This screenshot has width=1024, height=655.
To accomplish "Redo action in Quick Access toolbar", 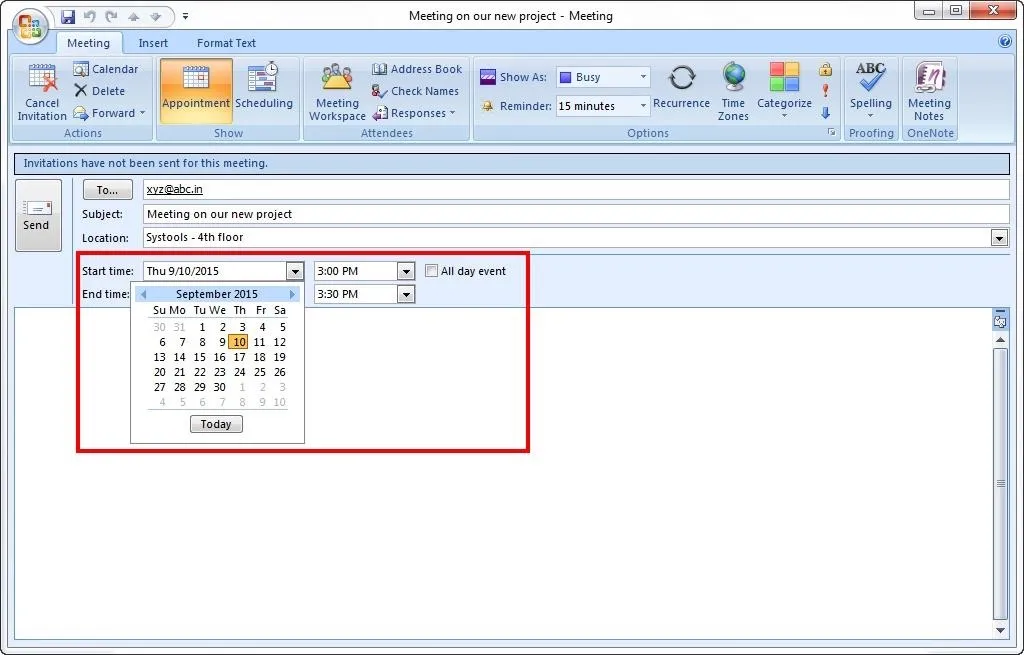I will [x=112, y=16].
